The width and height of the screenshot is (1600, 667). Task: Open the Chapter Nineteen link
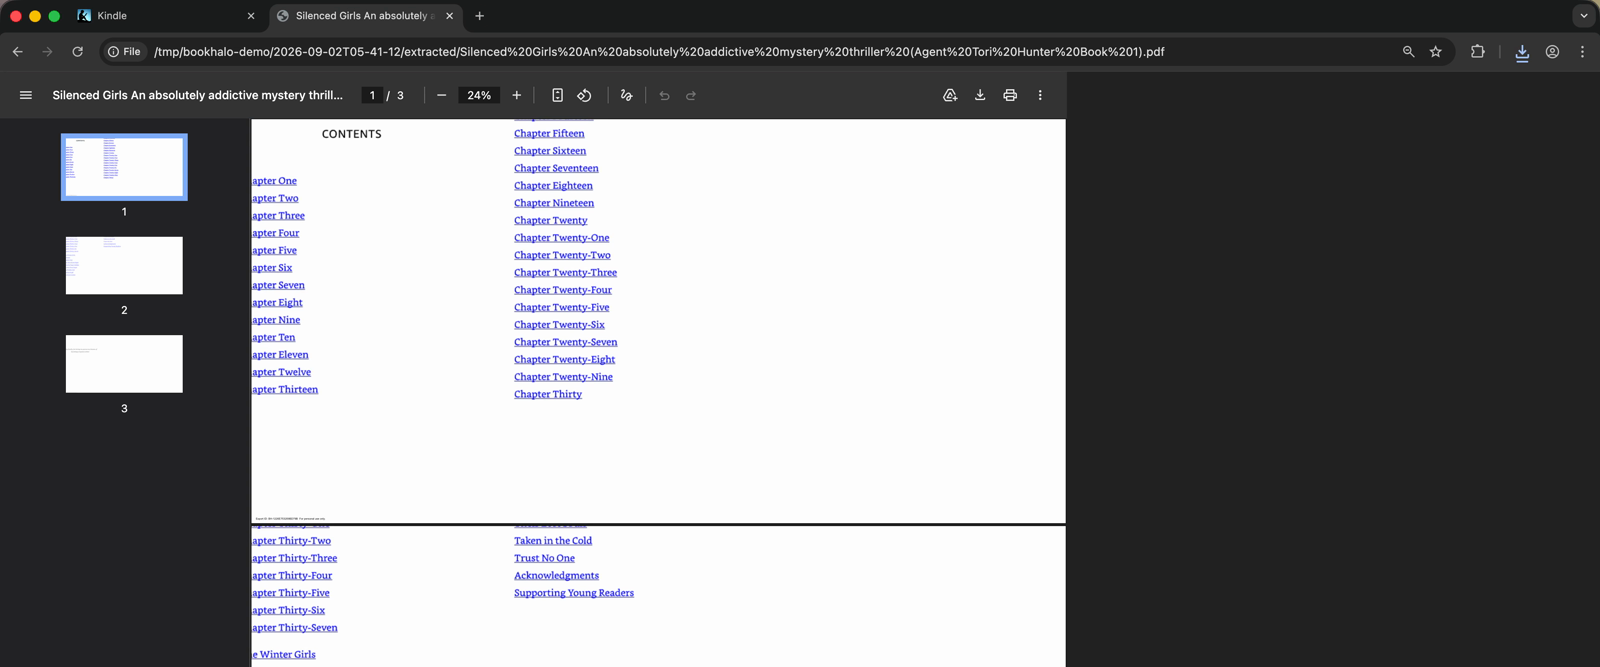(x=554, y=203)
